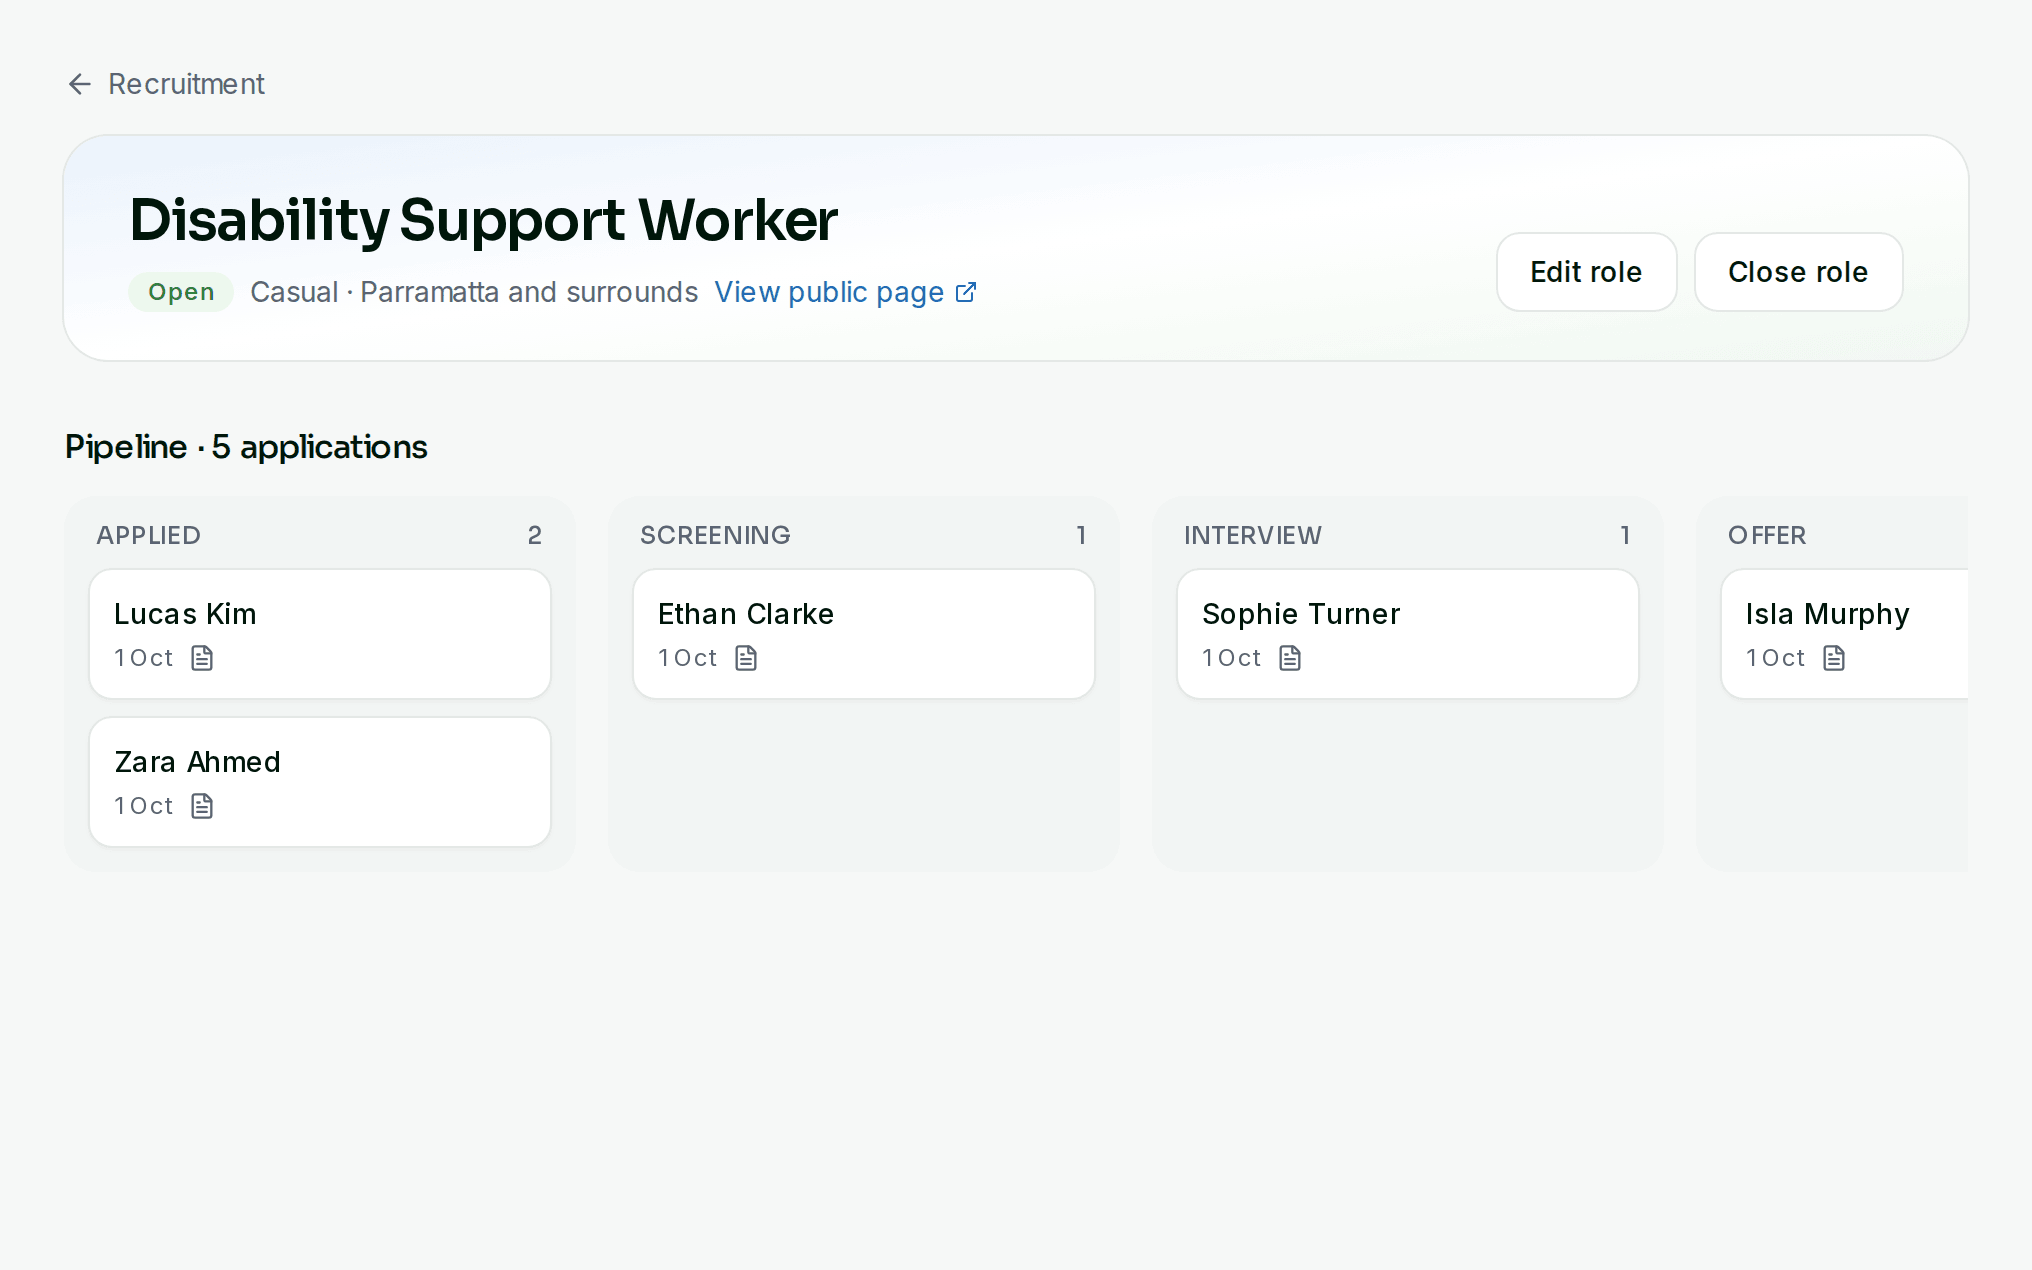Click the Close role button

coord(1798,272)
